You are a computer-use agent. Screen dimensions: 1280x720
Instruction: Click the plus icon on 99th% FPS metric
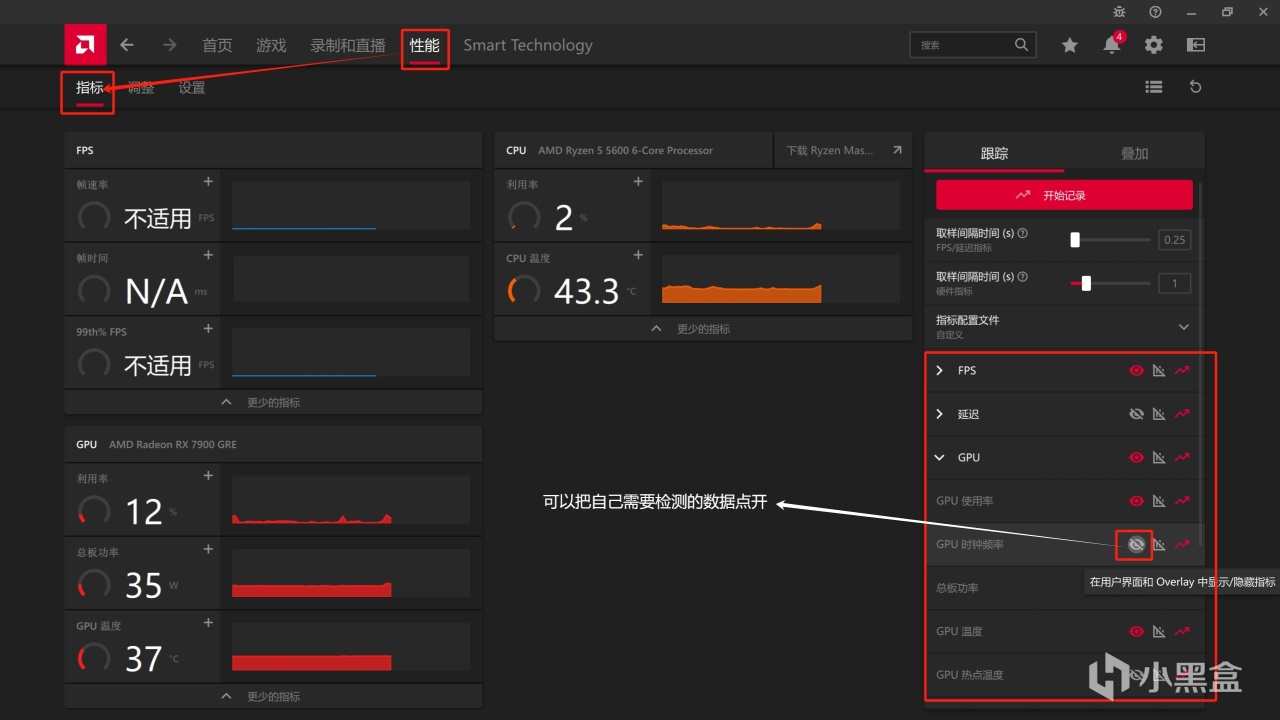(208, 328)
